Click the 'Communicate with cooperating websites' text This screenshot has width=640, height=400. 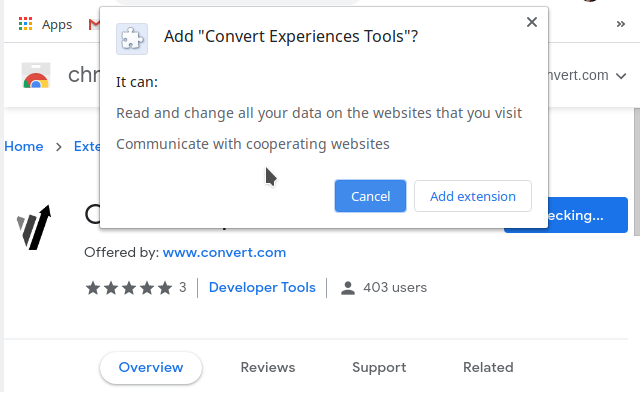pyautogui.click(x=253, y=144)
